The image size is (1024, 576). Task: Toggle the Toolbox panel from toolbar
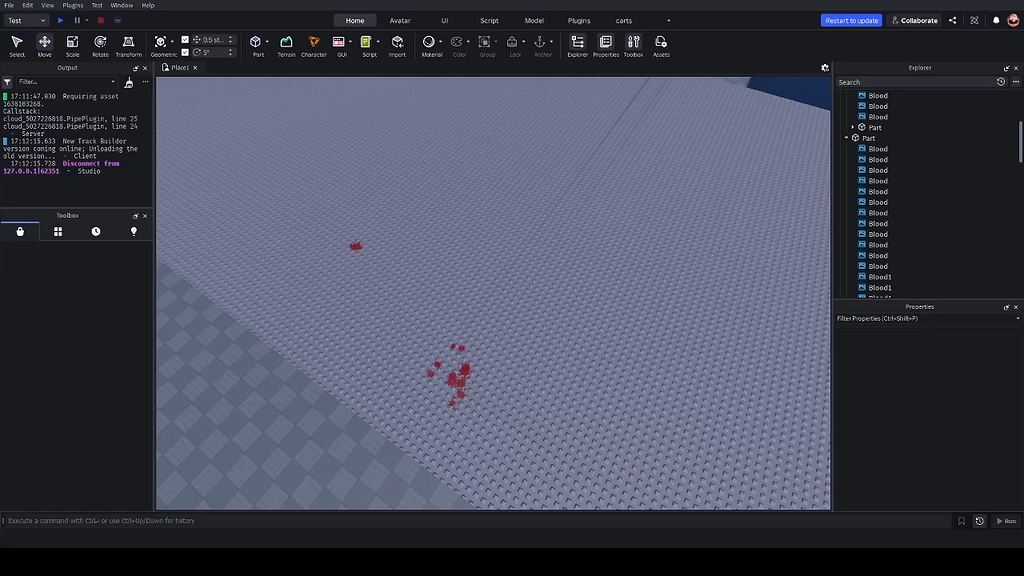(x=633, y=46)
